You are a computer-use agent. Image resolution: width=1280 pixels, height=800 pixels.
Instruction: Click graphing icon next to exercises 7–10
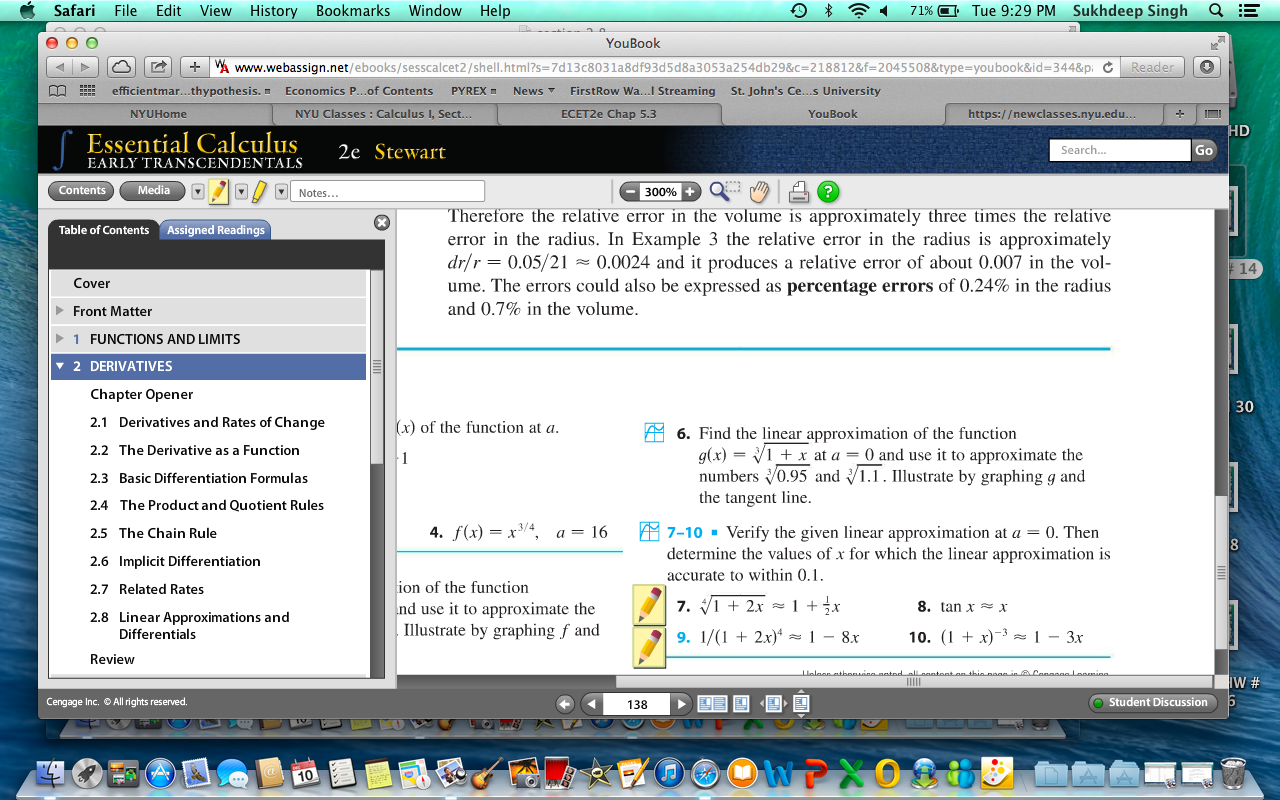649,531
